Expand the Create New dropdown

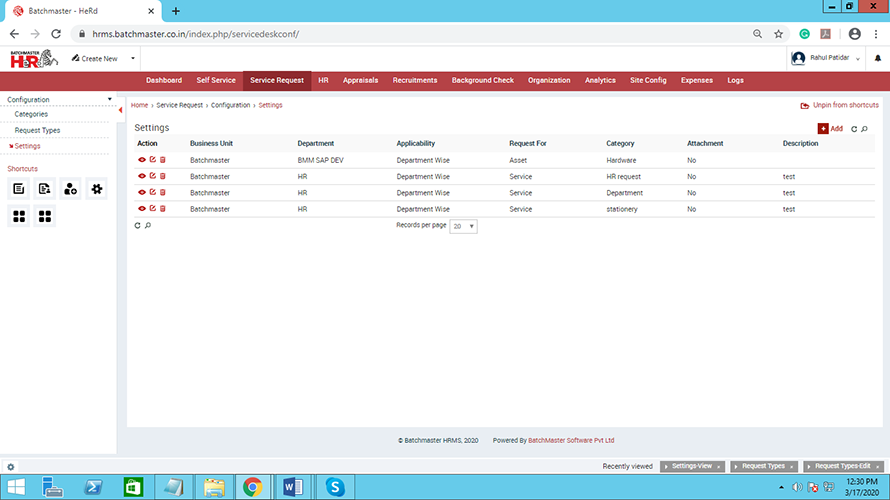click(x=97, y=59)
